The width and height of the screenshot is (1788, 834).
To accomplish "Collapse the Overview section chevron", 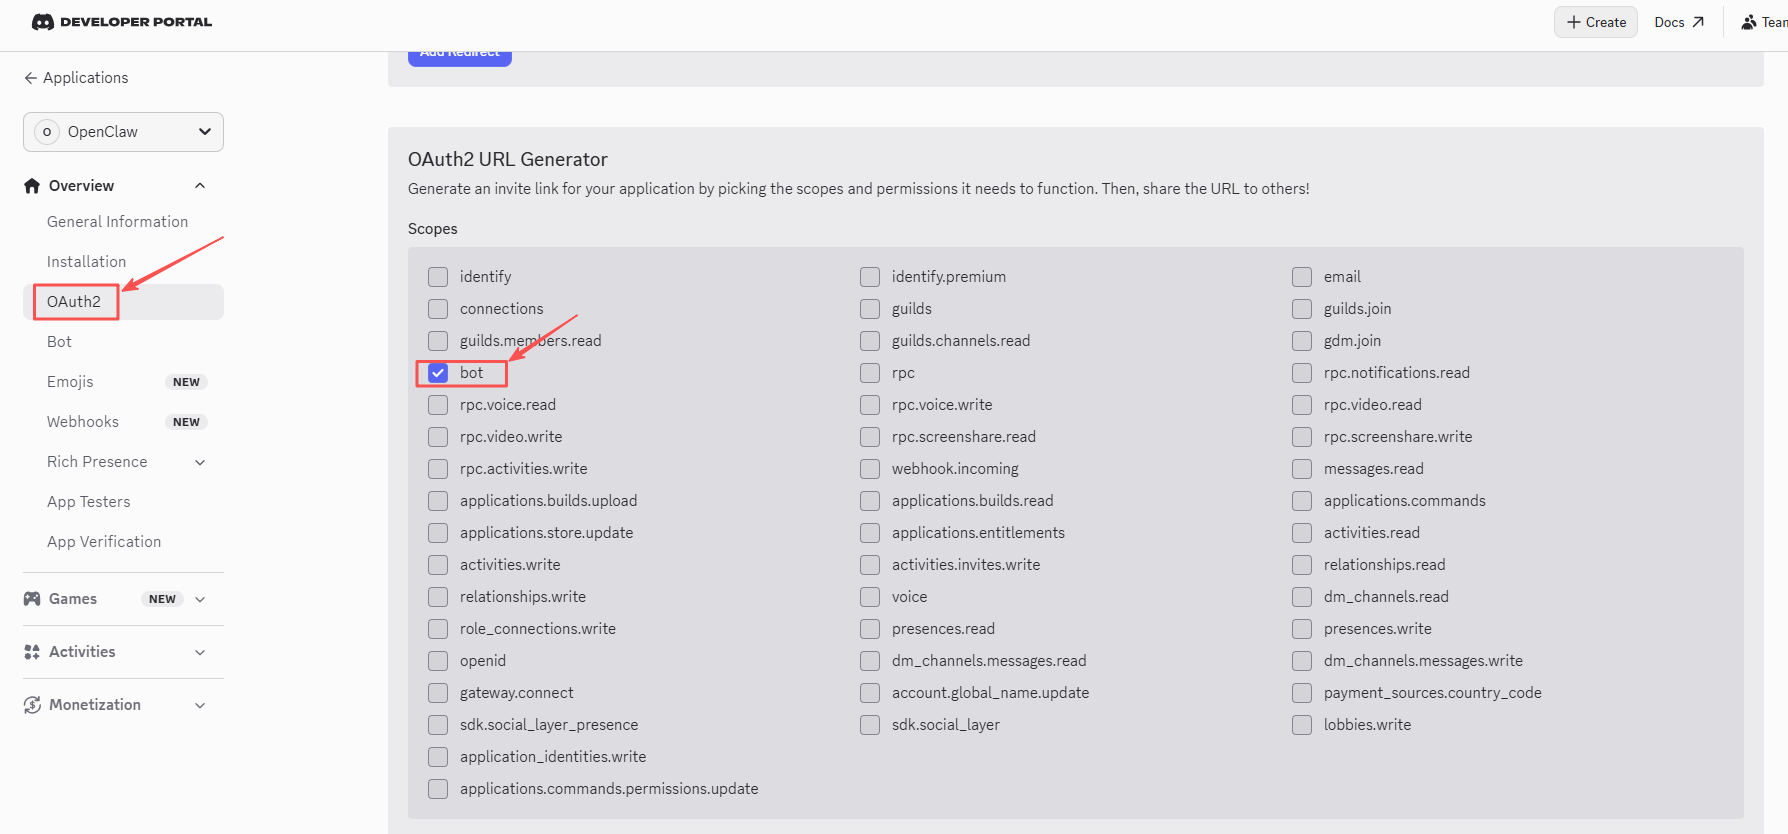I will tap(200, 186).
